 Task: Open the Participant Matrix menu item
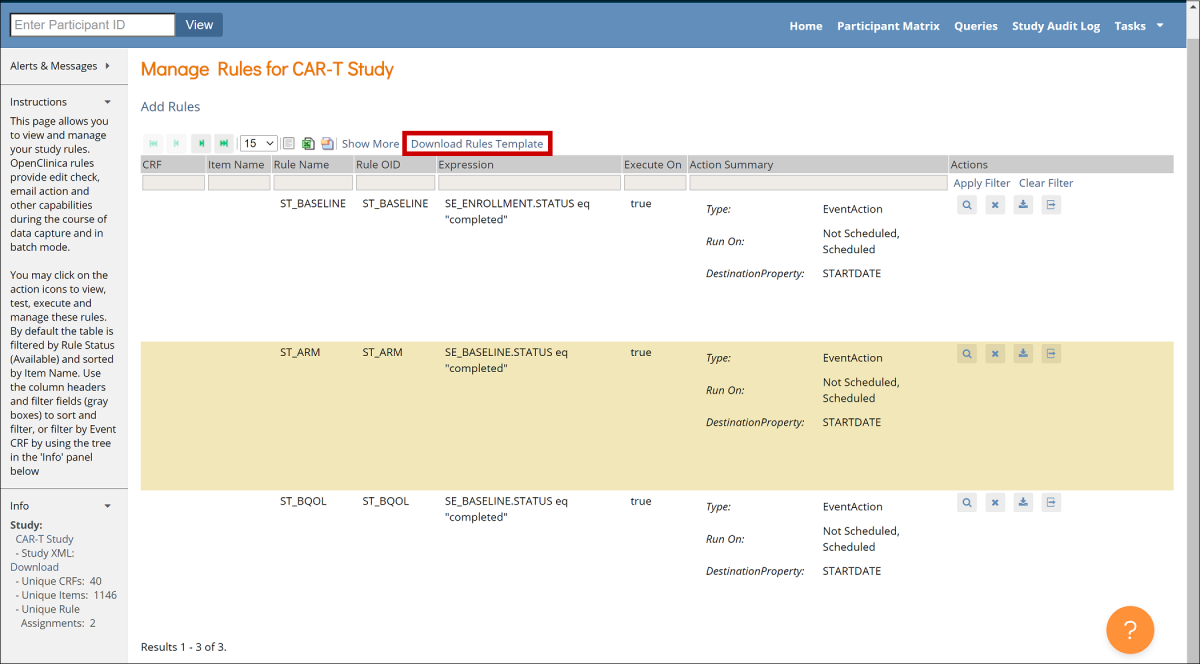(x=888, y=26)
